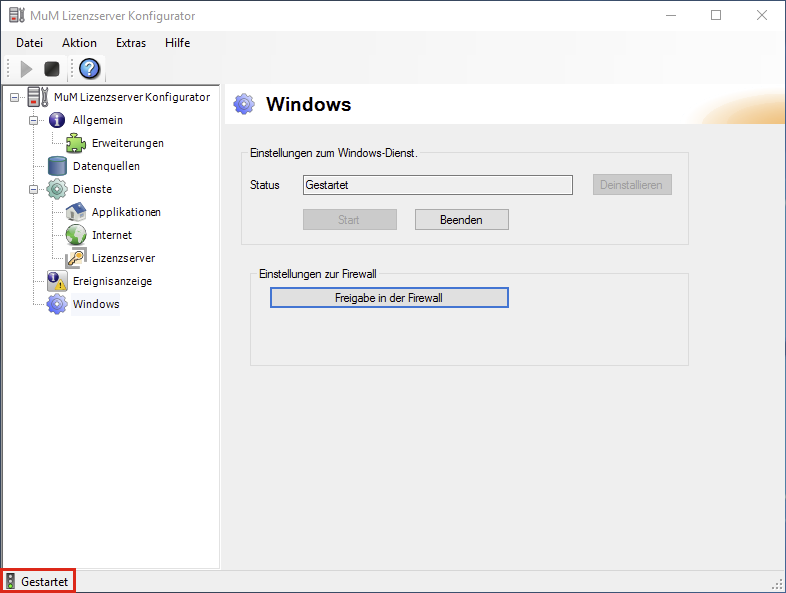Collapse the Allgemein tree branch

tap(33, 120)
